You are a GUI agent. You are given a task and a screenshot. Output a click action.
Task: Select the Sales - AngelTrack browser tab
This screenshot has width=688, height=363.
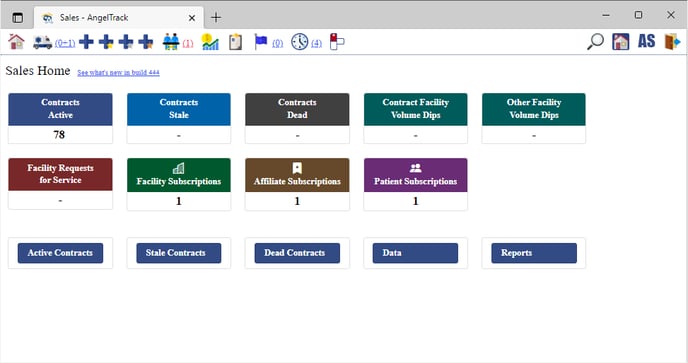click(x=118, y=18)
